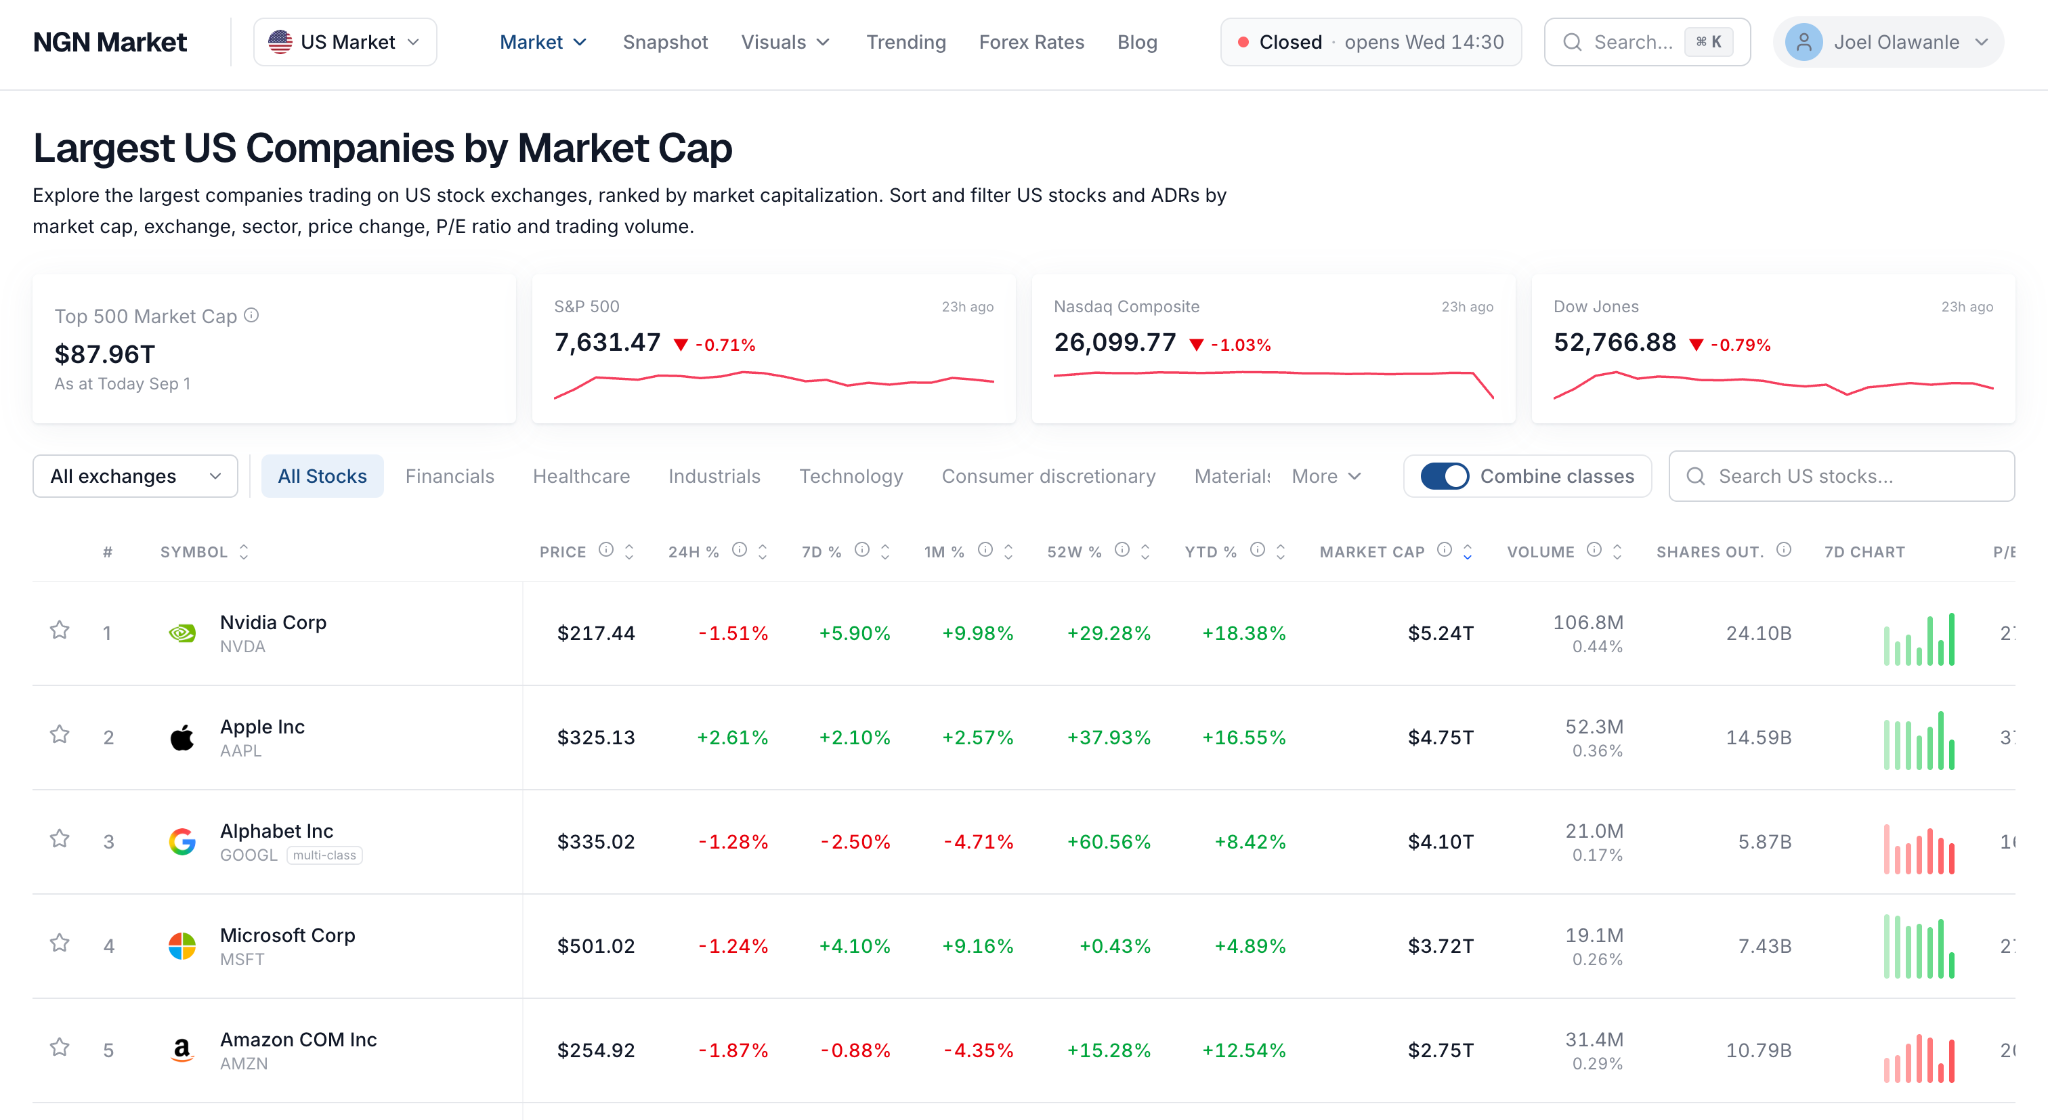Viewport: 2048px width, 1120px height.
Task: Filter by Technology sector
Action: click(x=851, y=476)
